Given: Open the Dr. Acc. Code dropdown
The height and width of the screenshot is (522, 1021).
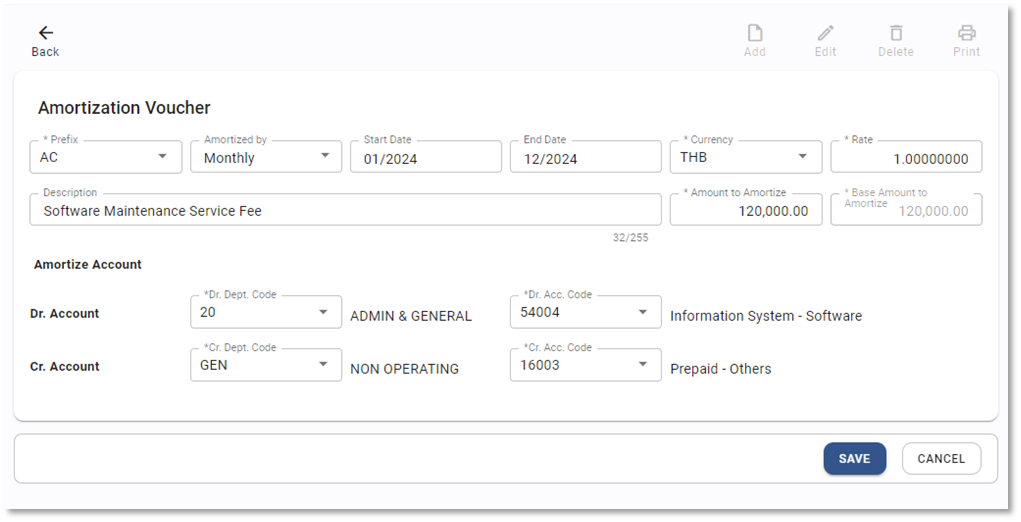Looking at the screenshot, I should click(x=643, y=312).
